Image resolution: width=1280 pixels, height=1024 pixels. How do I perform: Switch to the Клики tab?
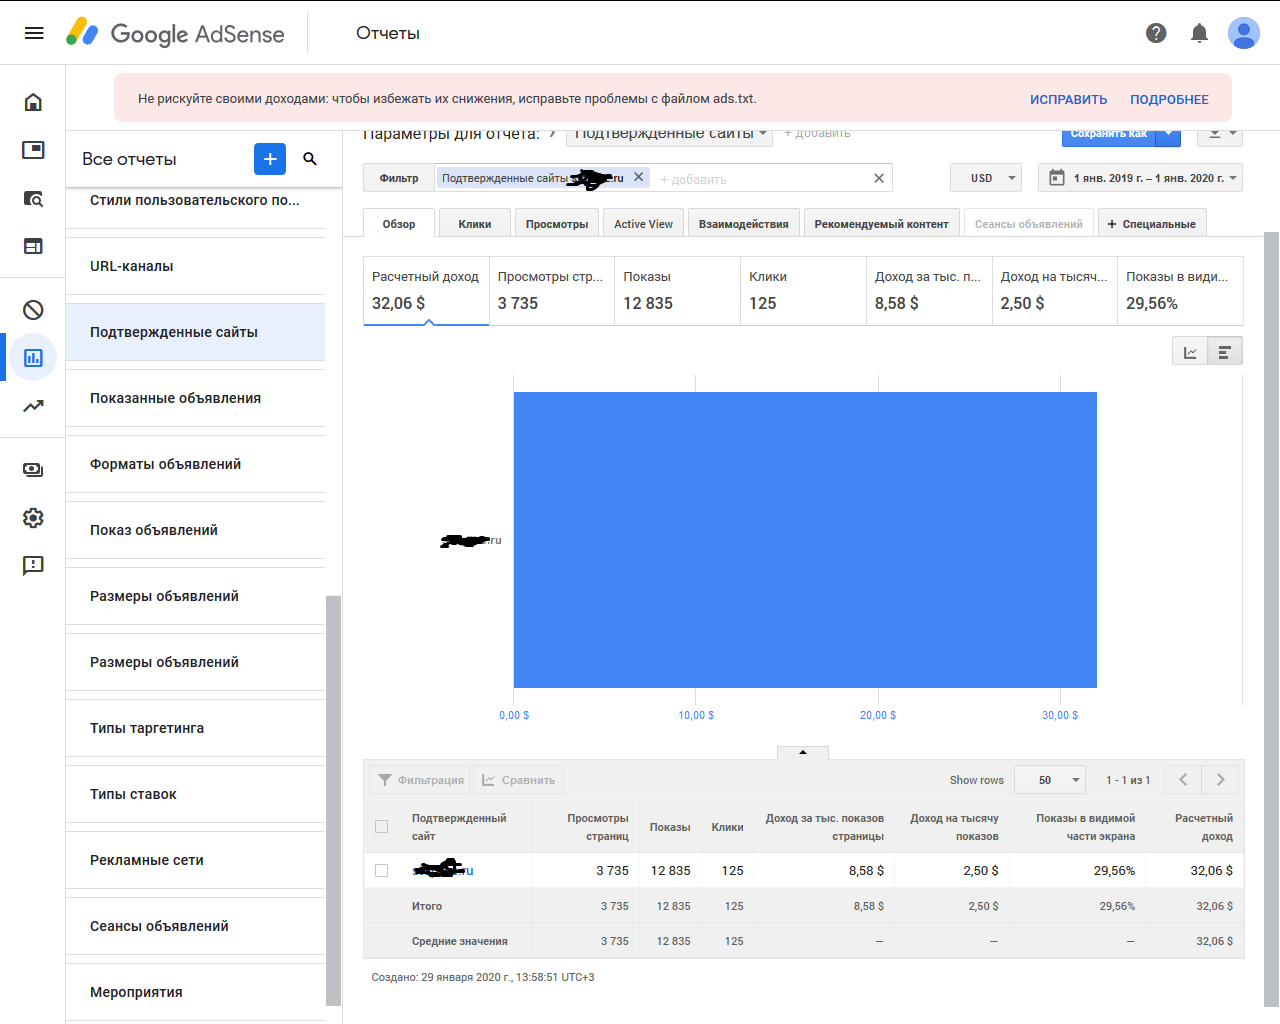[474, 224]
